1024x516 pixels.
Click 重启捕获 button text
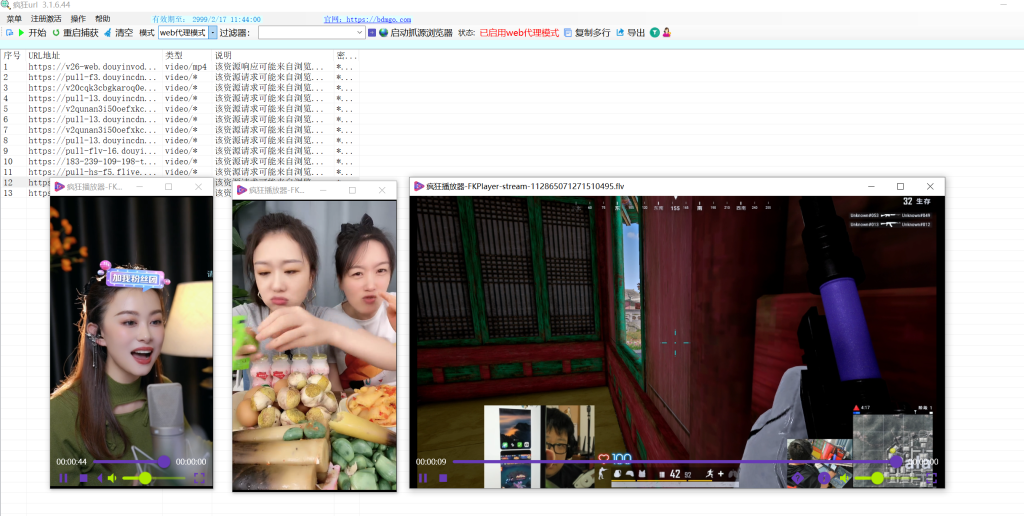click(80, 33)
